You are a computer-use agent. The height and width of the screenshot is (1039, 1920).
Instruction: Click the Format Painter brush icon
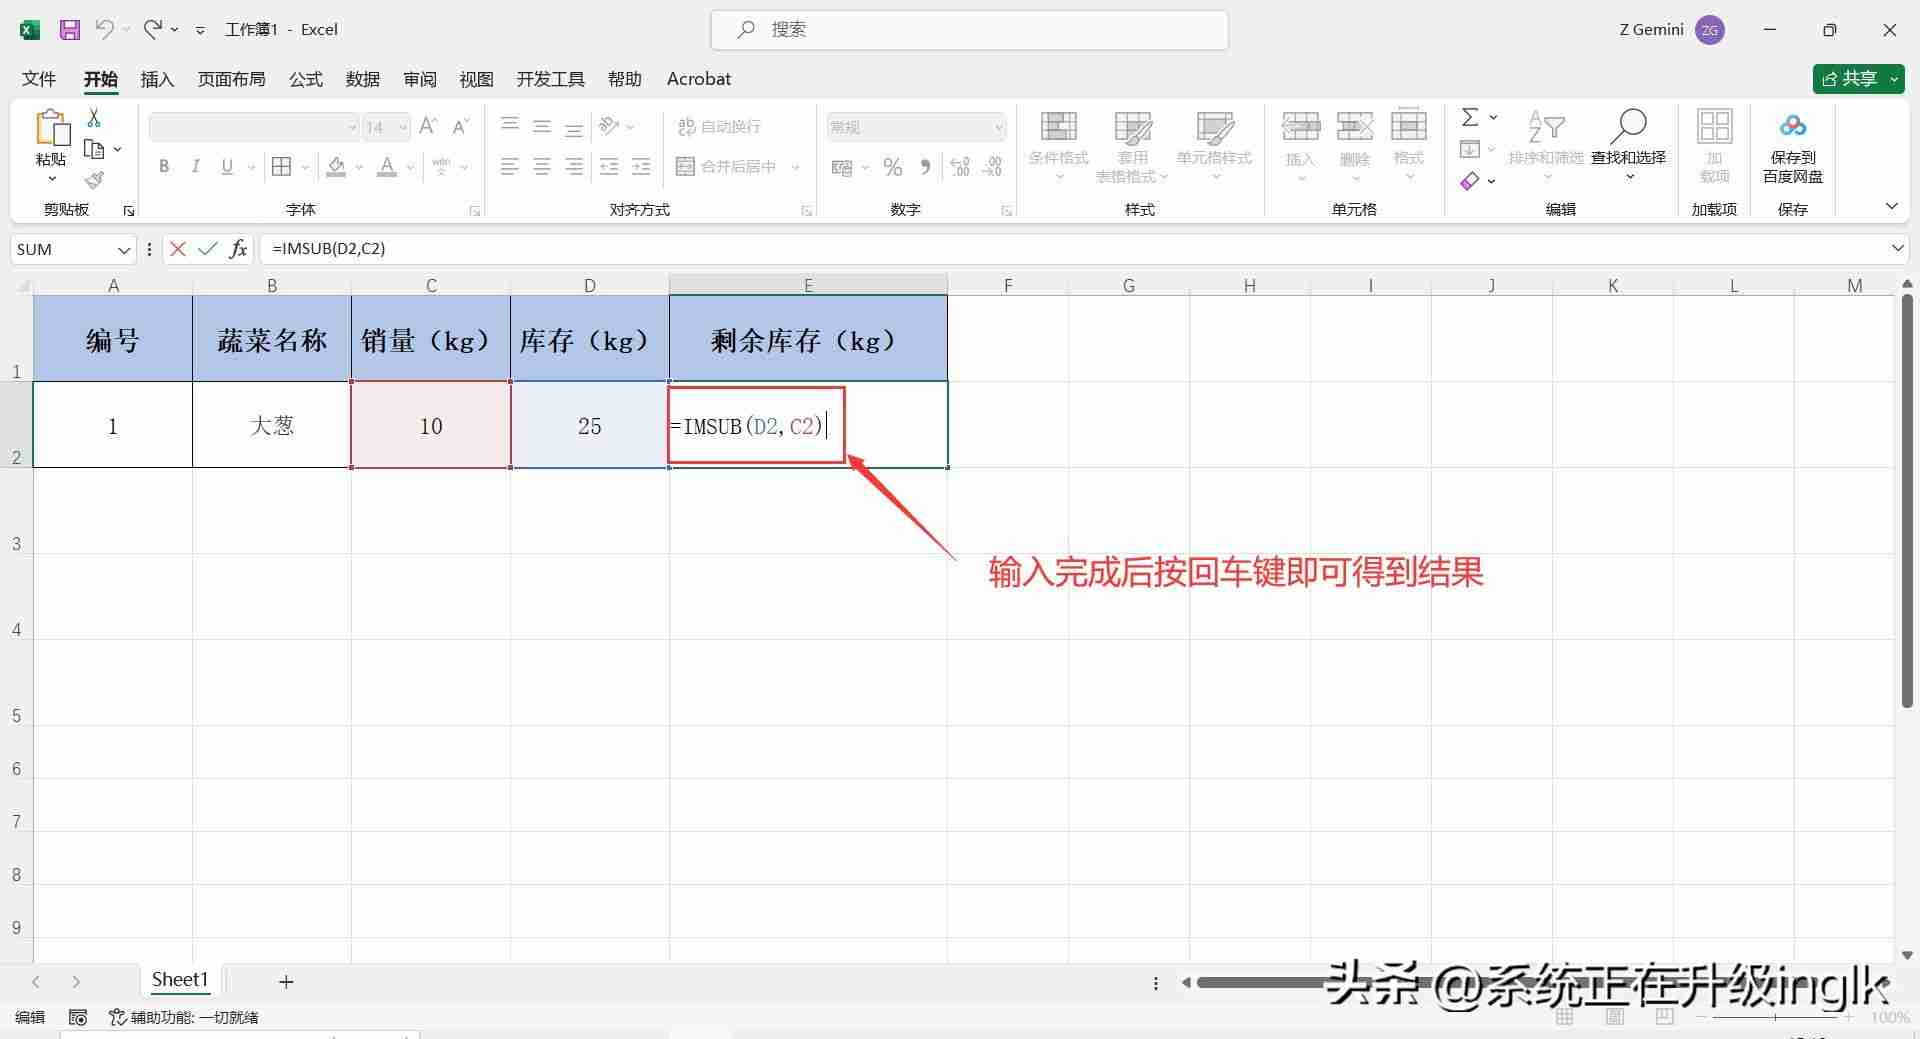[95, 180]
